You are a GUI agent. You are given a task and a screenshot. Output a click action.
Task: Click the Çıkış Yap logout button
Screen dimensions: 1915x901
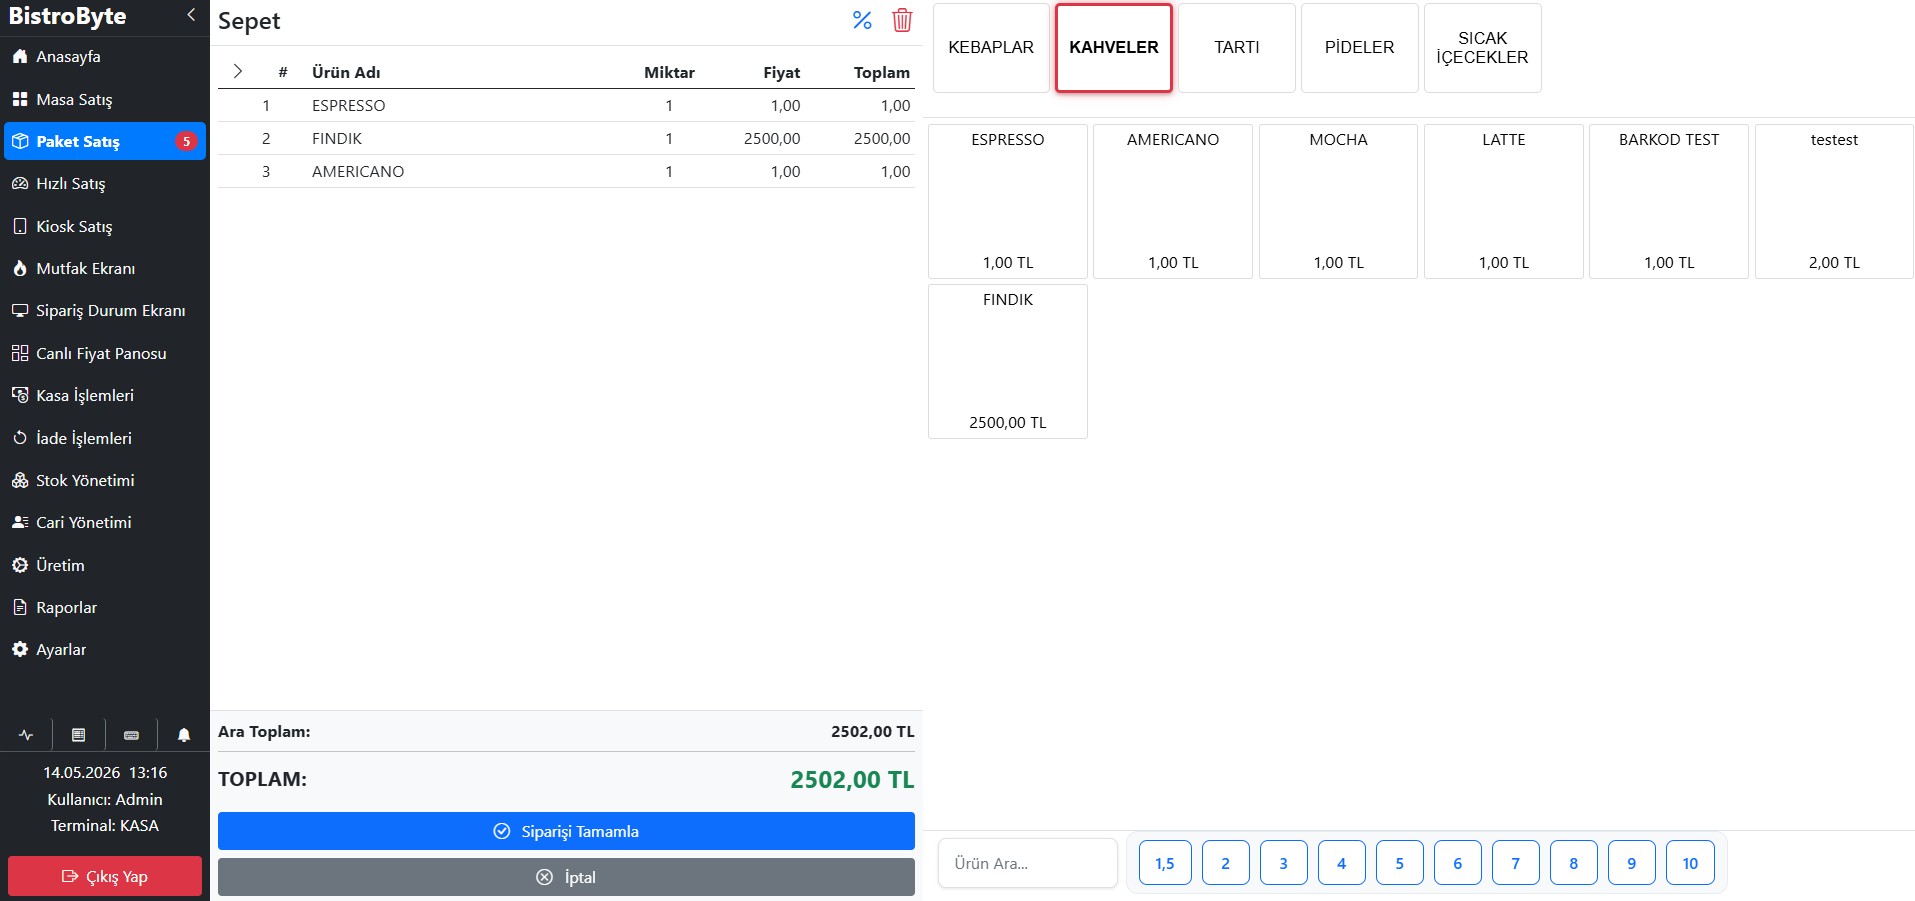(x=105, y=876)
